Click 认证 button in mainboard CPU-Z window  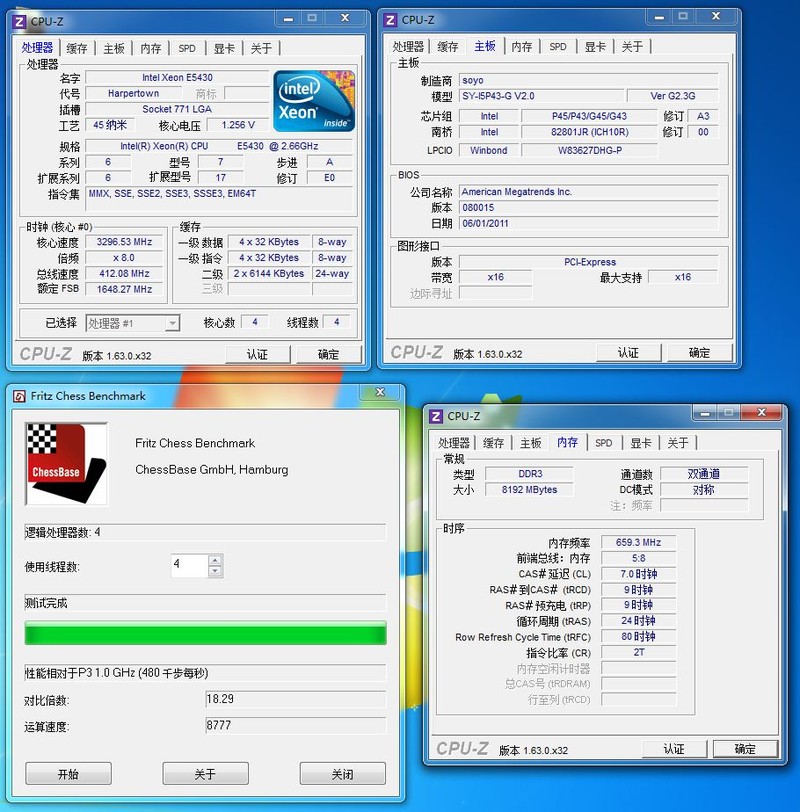point(628,353)
